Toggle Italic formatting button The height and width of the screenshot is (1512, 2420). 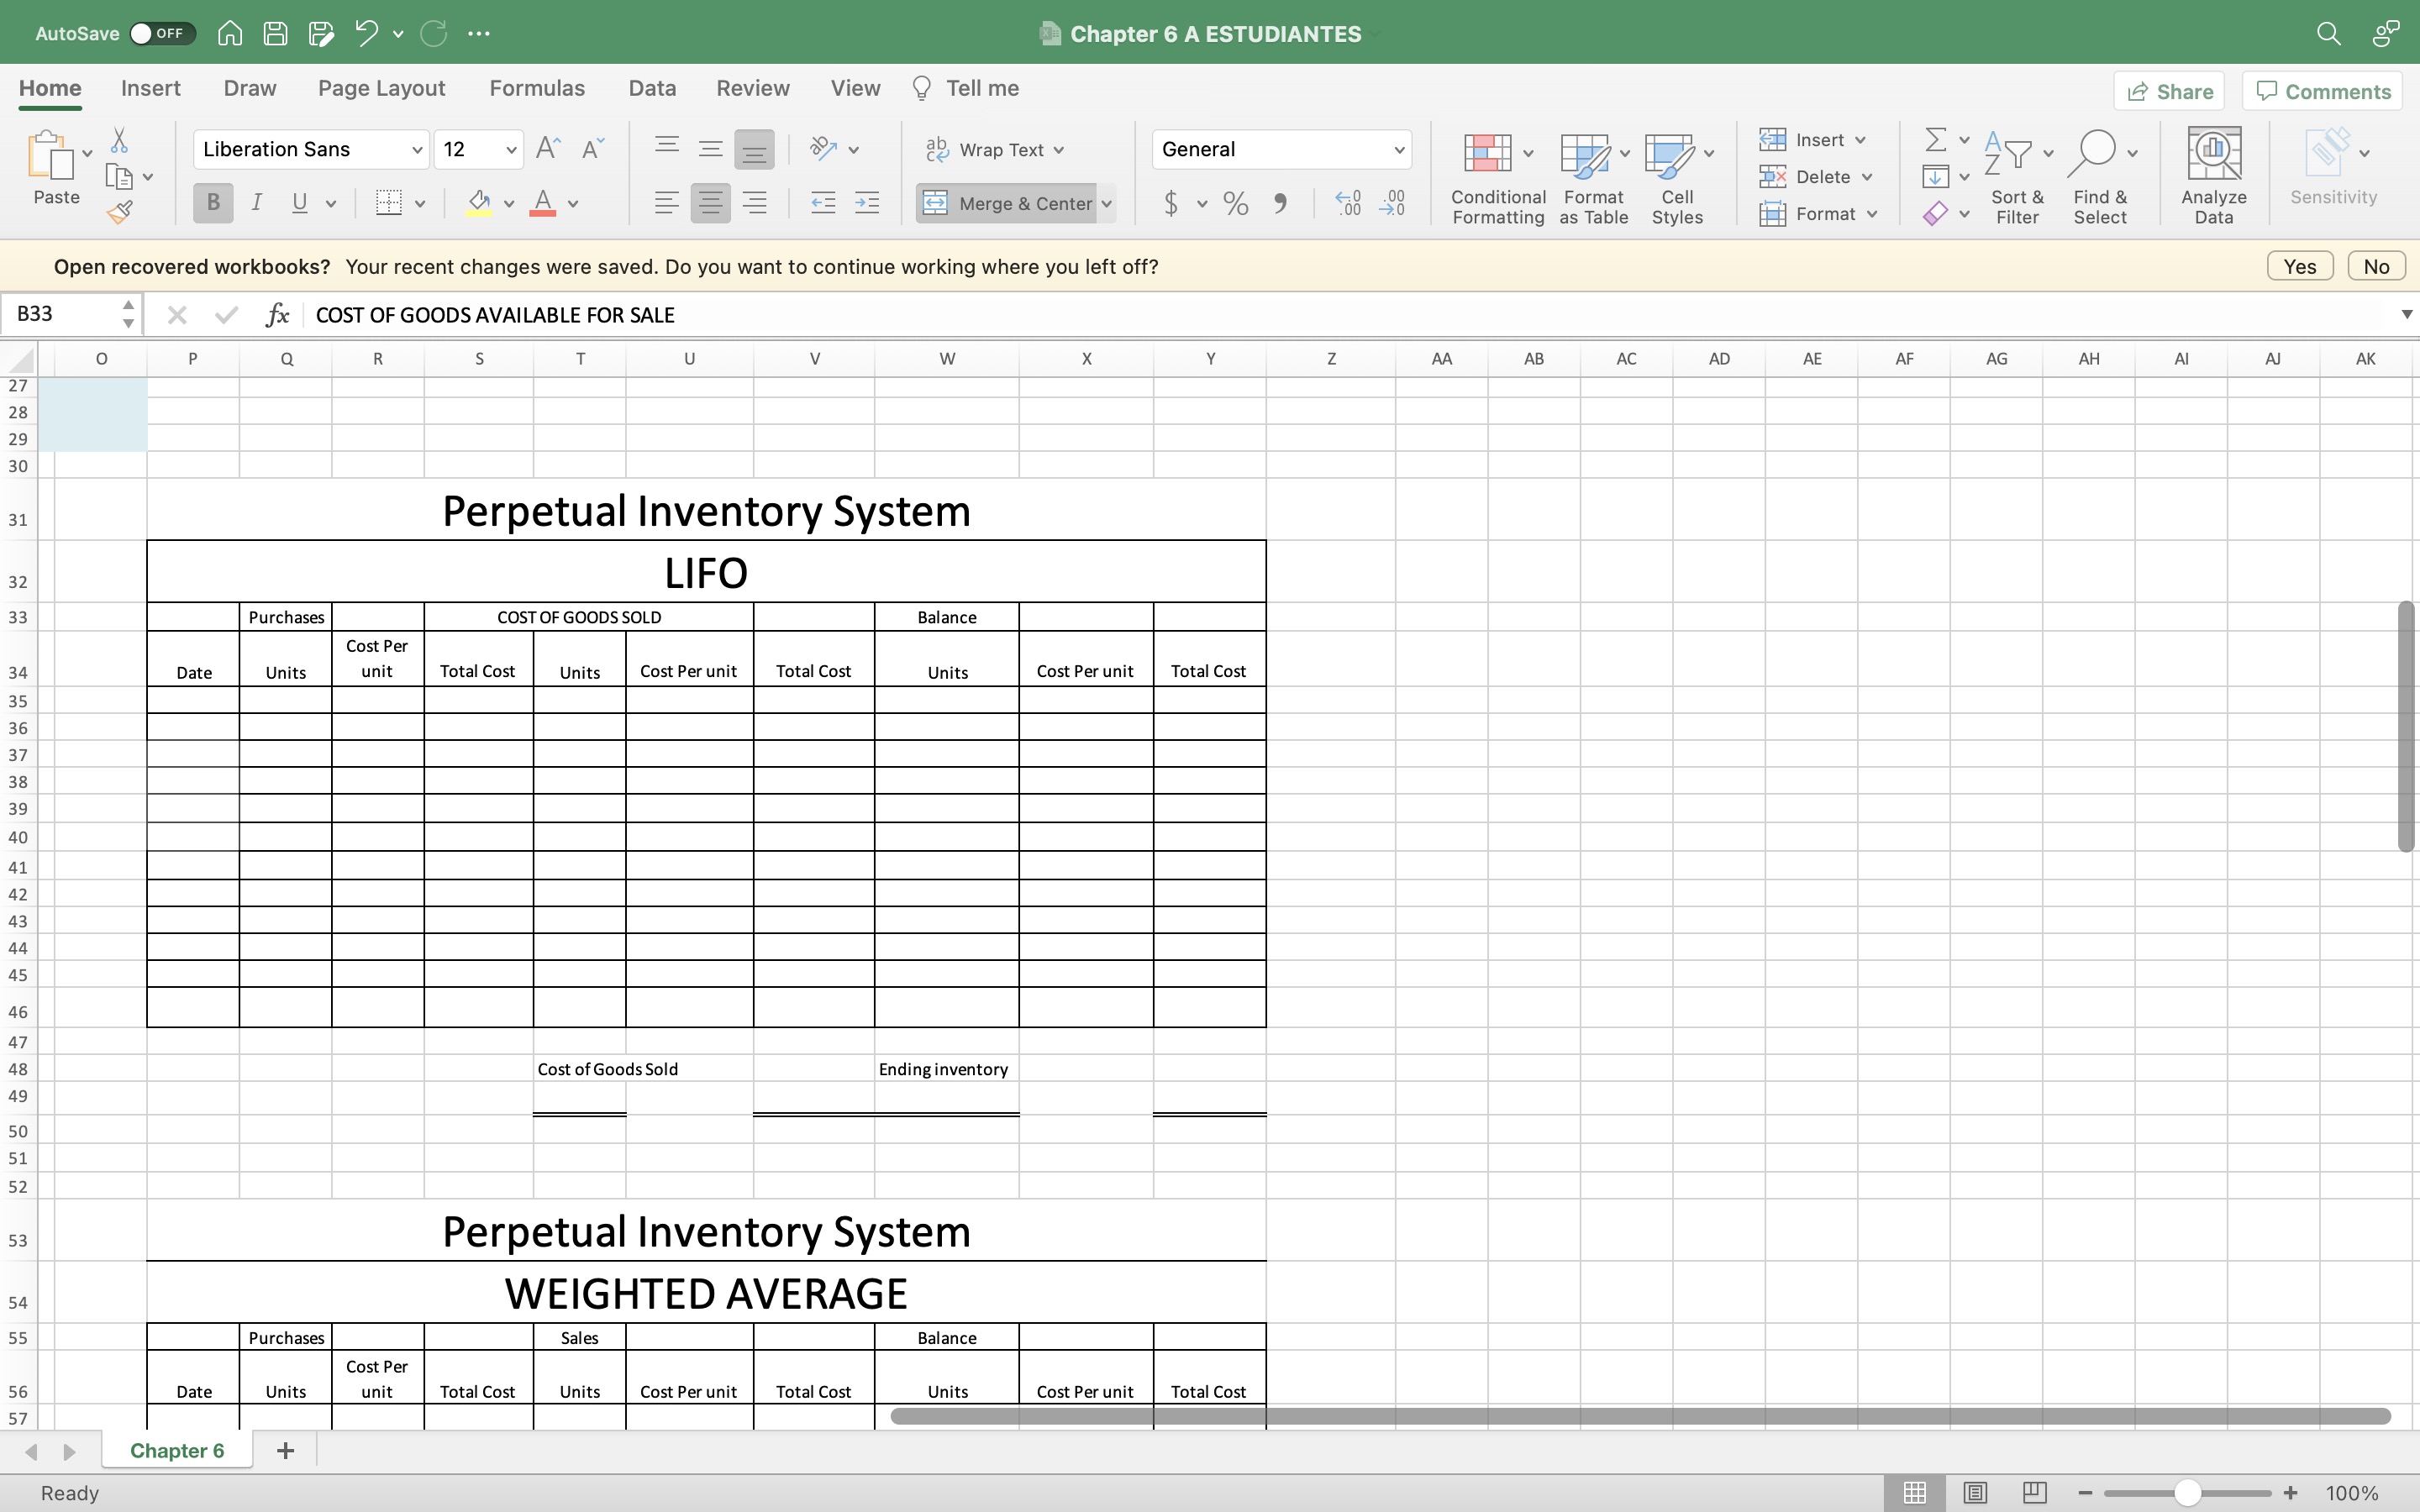click(257, 203)
